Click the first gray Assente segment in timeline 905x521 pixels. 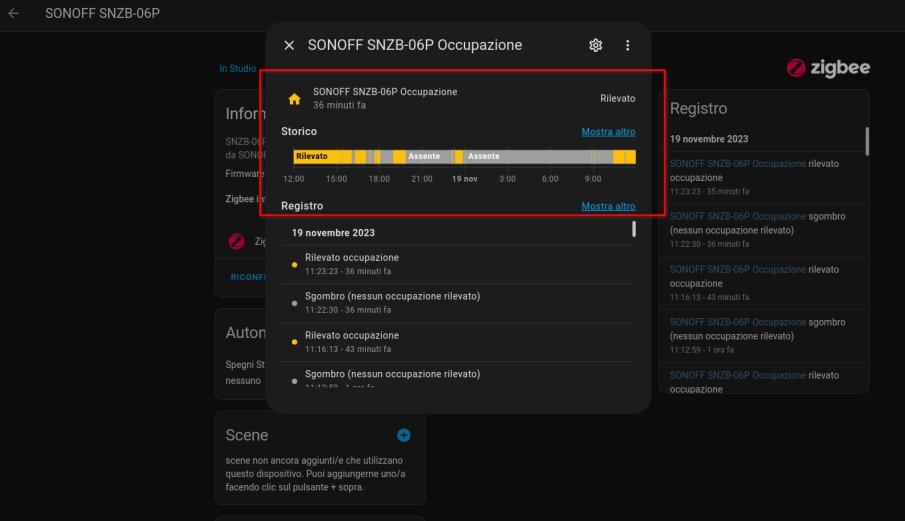point(427,156)
